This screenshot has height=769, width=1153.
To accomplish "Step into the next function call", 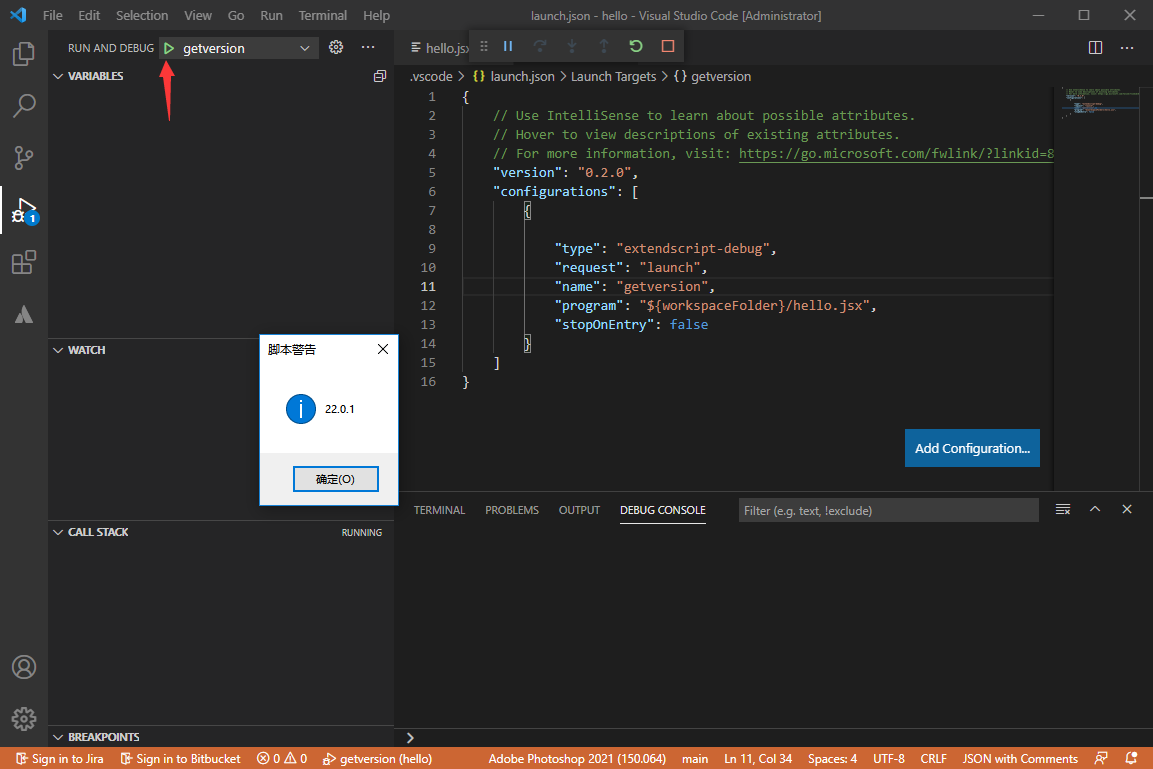I will (x=572, y=46).
